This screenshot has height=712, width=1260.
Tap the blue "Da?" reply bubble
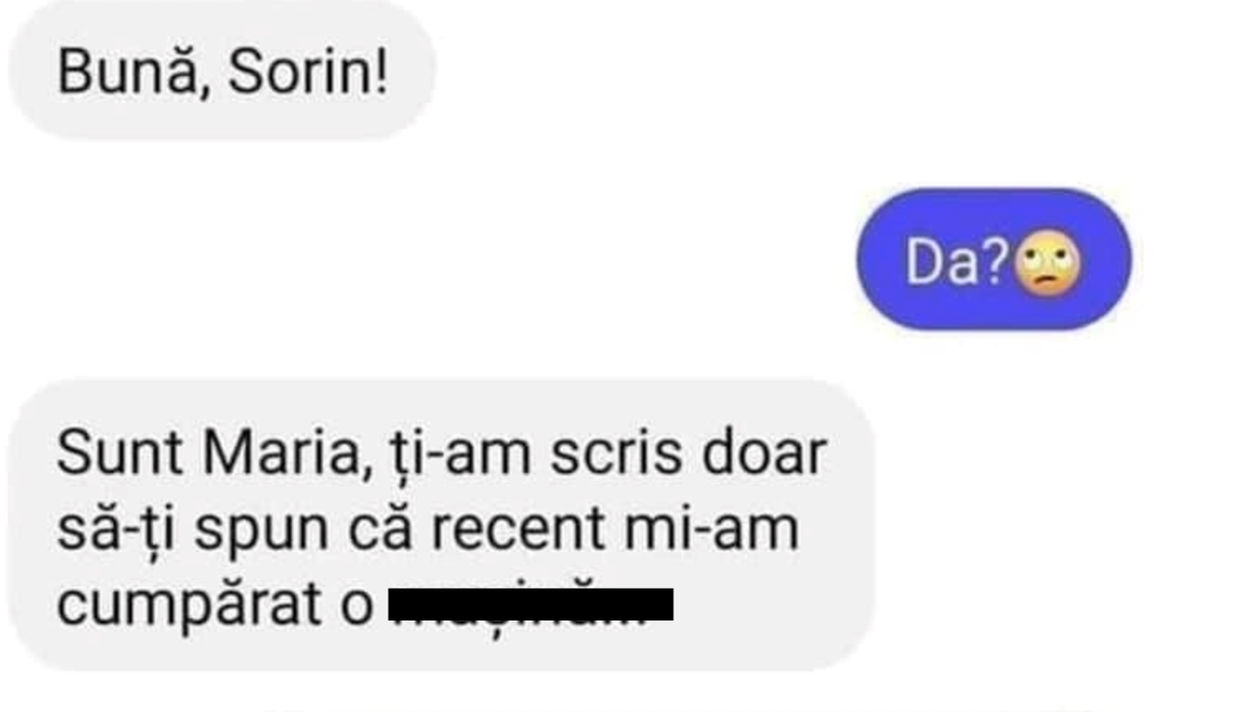click(x=993, y=259)
